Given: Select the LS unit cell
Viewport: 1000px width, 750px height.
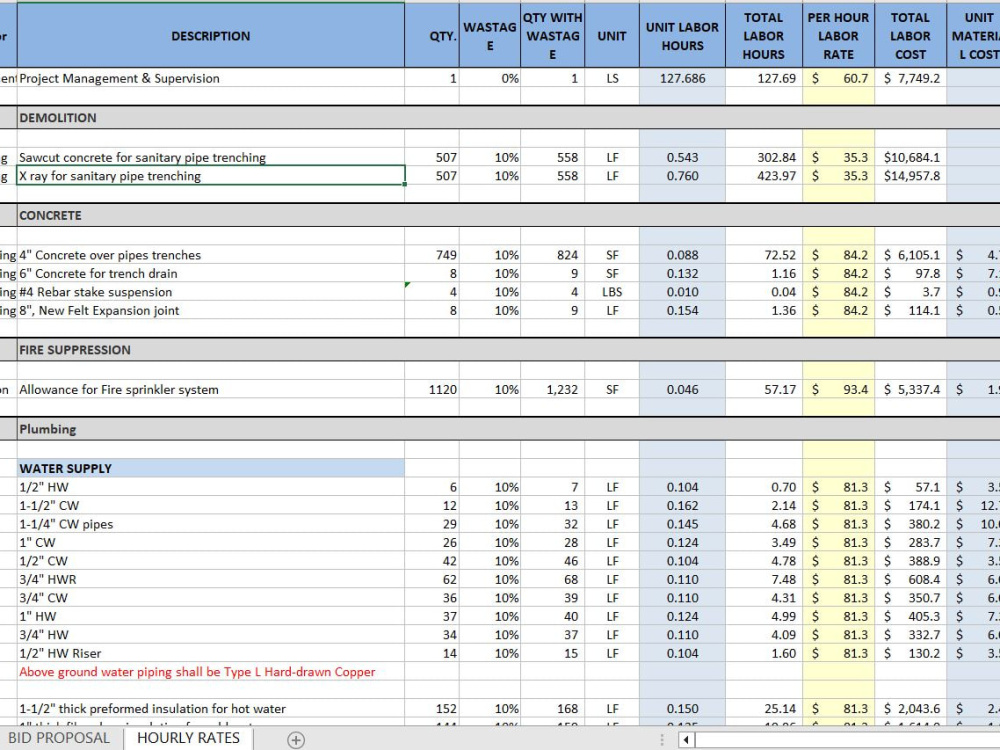Looking at the screenshot, I should [x=612, y=78].
